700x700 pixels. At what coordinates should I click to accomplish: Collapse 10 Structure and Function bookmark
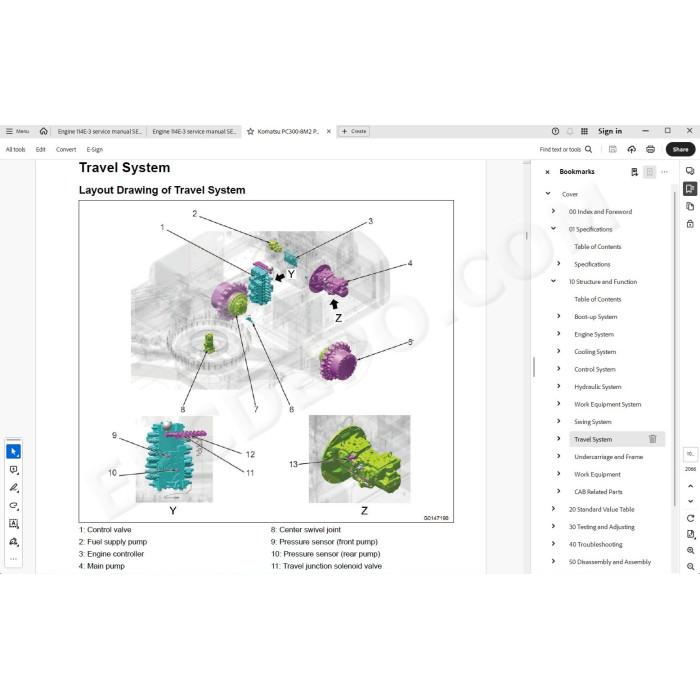point(554,281)
